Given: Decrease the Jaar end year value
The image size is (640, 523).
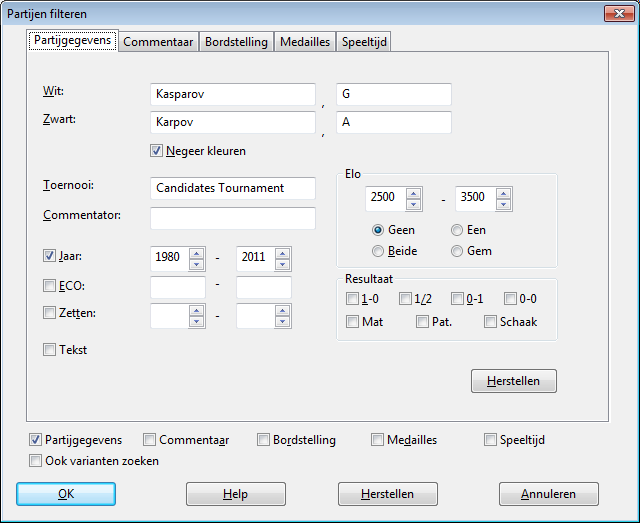Looking at the screenshot, I should point(282,264).
